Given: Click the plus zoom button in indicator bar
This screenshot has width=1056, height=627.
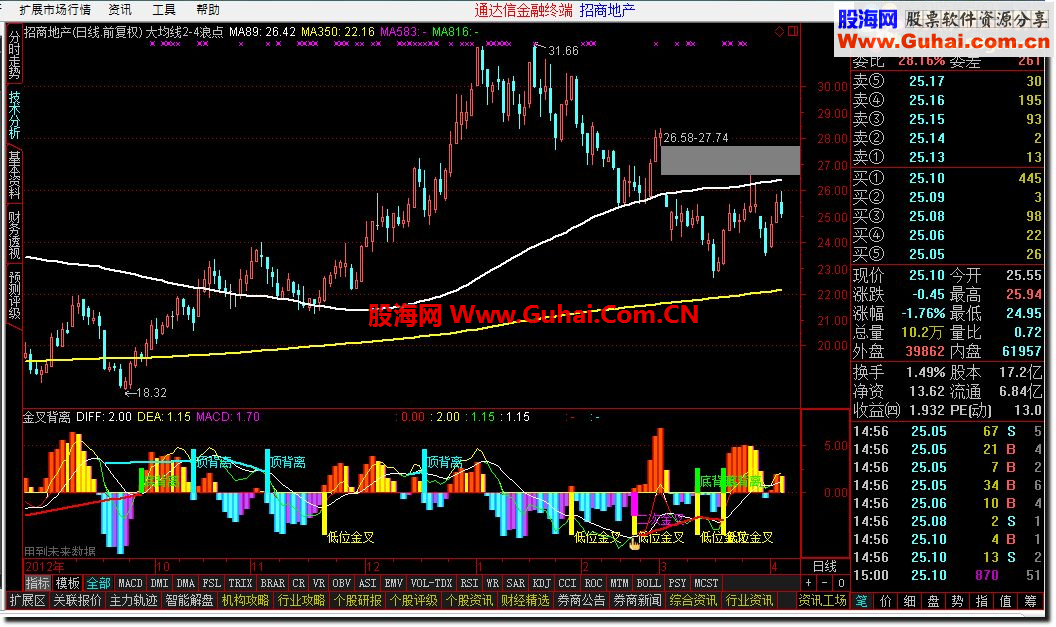Looking at the screenshot, I should (x=809, y=583).
